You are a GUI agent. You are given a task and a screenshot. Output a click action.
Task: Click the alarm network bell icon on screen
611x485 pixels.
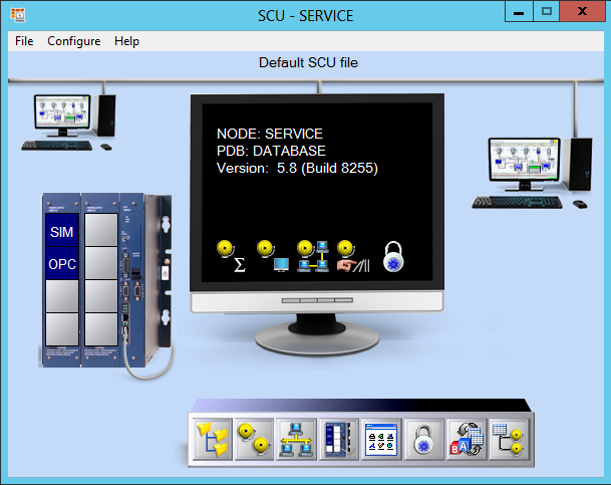pos(313,256)
